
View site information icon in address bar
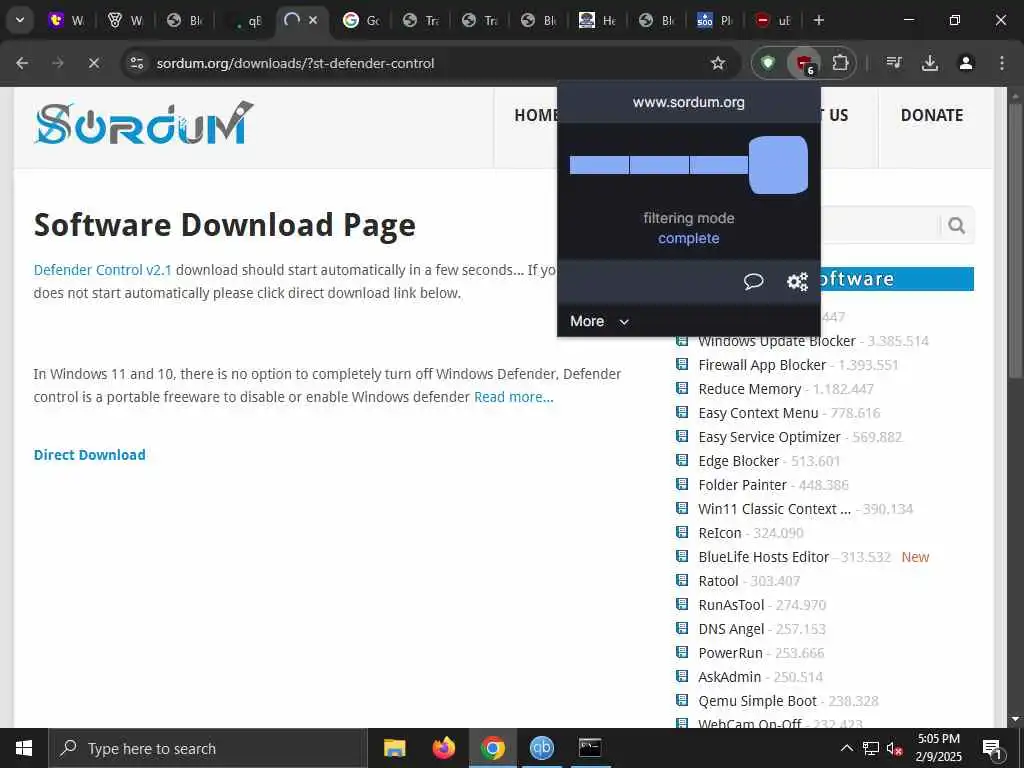coord(136,63)
